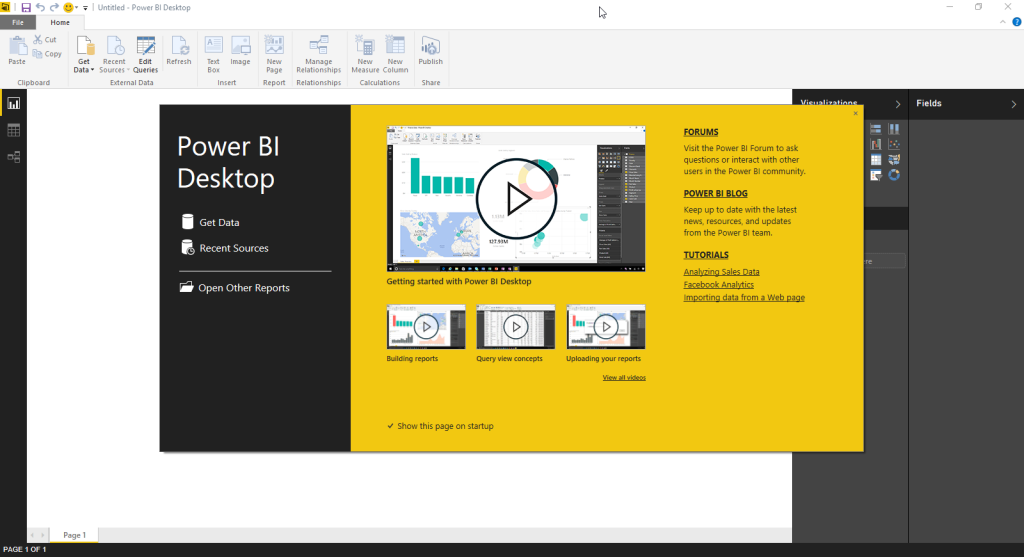Collapse the Fields pane chevron

(1013, 104)
